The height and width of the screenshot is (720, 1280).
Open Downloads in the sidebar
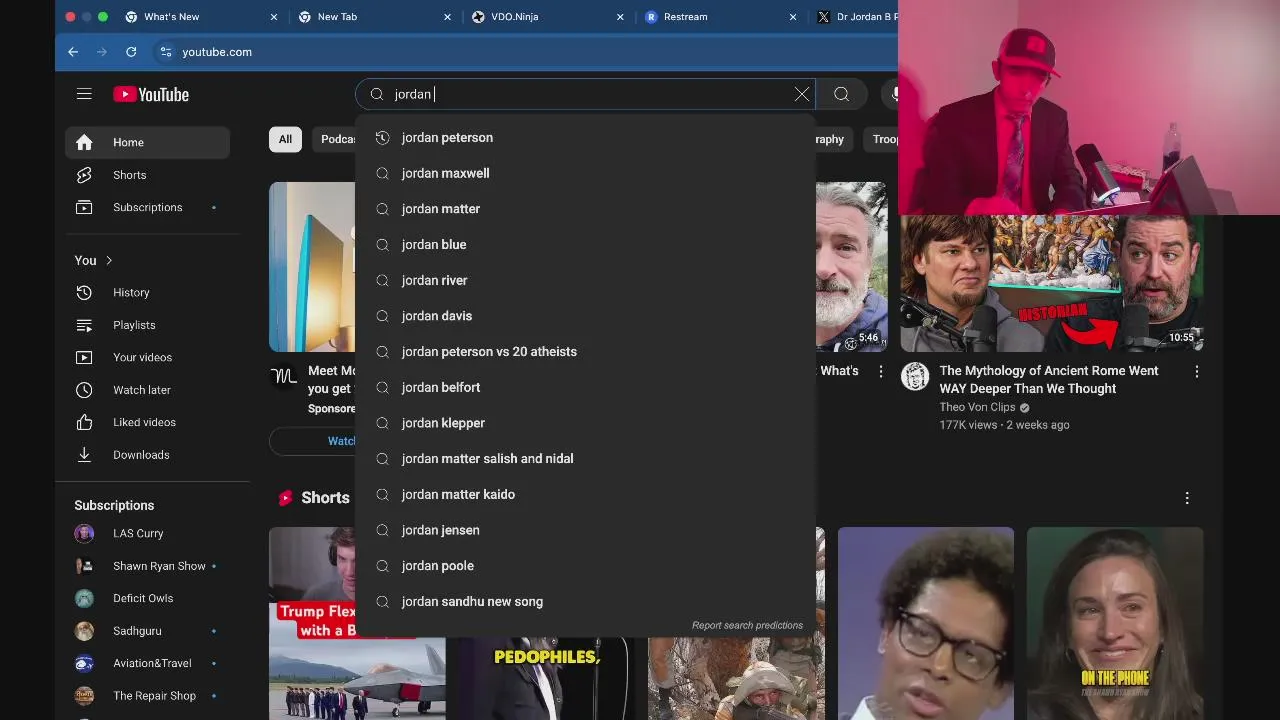click(x=148, y=455)
